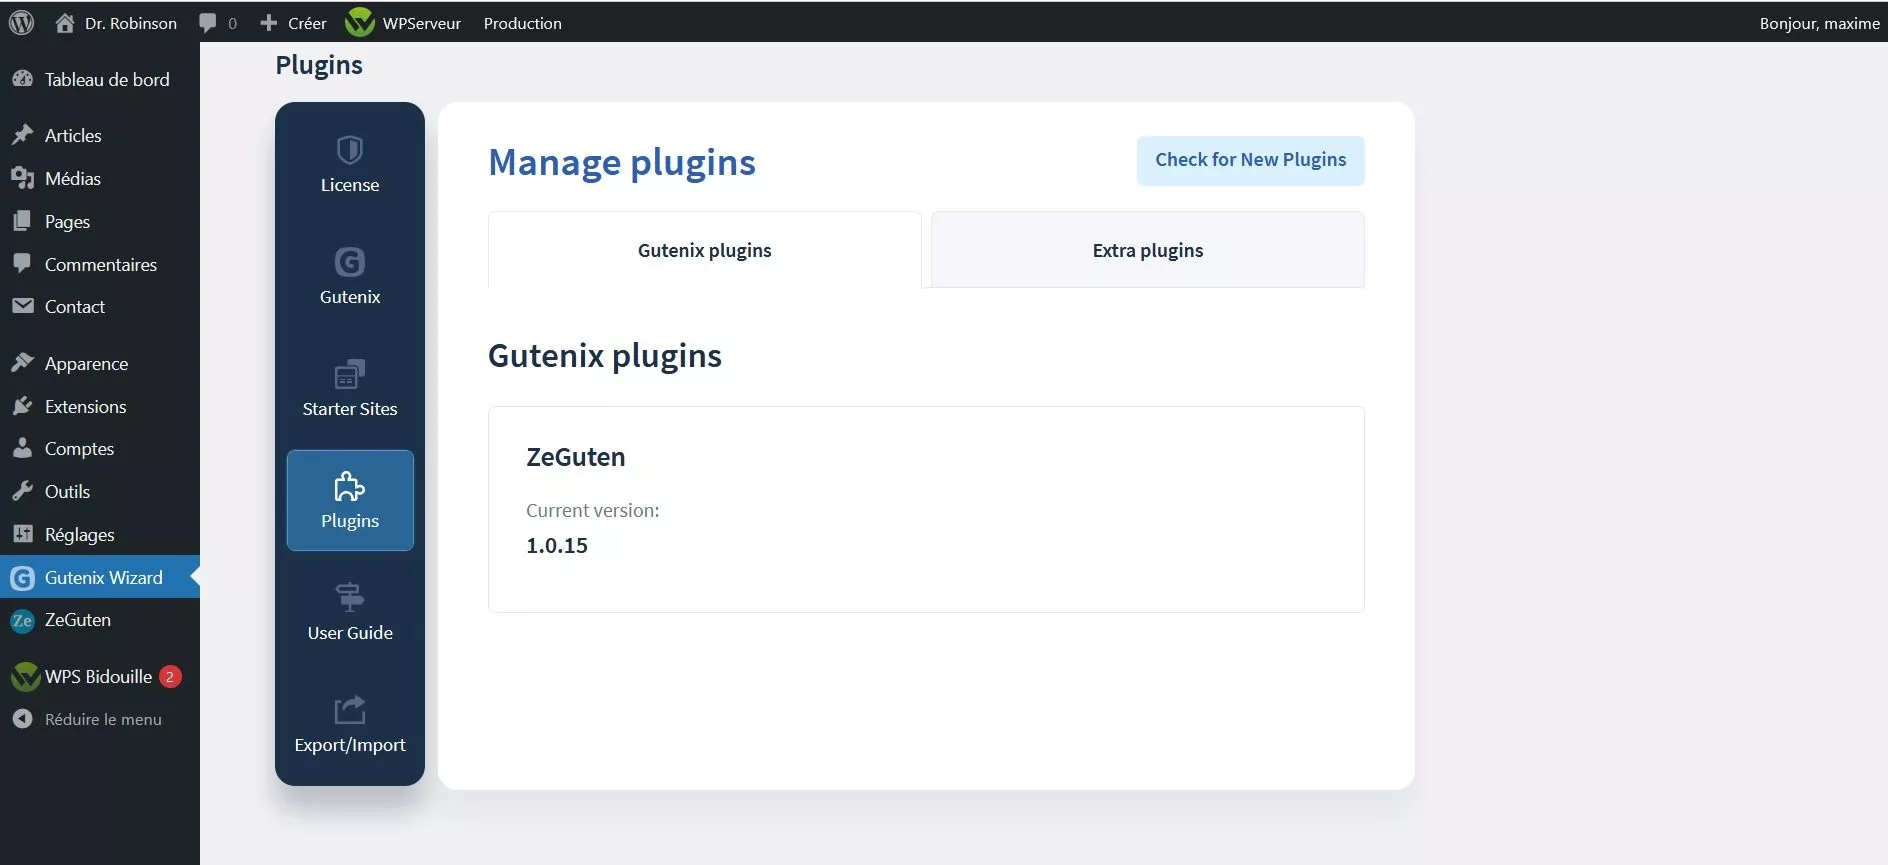Viewport: 1888px width, 865px height.
Task: Collapse menu via Réduire le menu arrow icon
Action: click(x=22, y=719)
